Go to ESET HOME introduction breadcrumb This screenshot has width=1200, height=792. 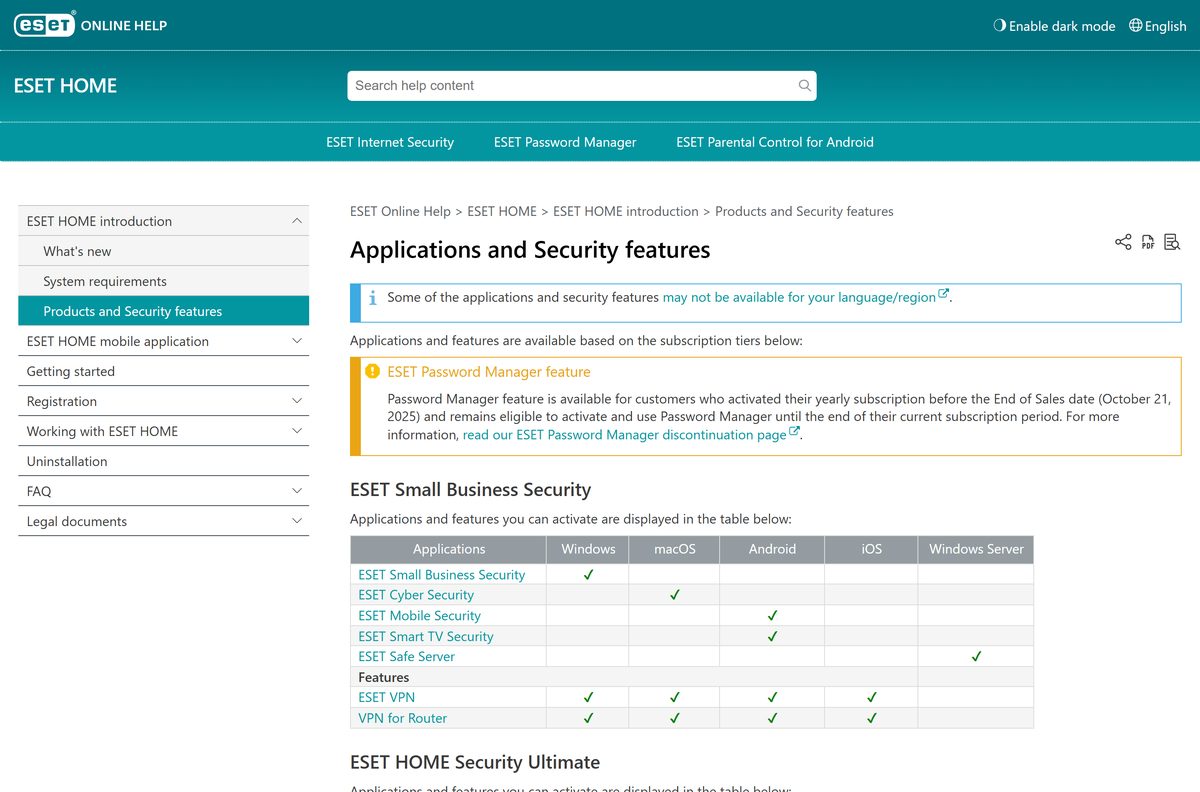[626, 211]
